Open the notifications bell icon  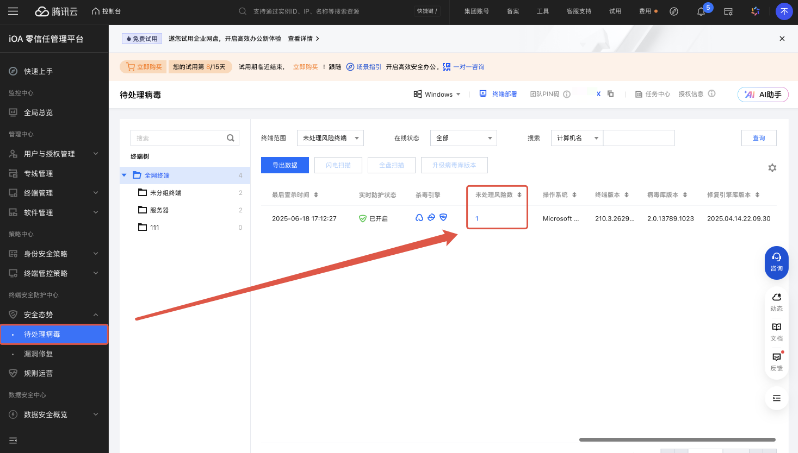701,11
